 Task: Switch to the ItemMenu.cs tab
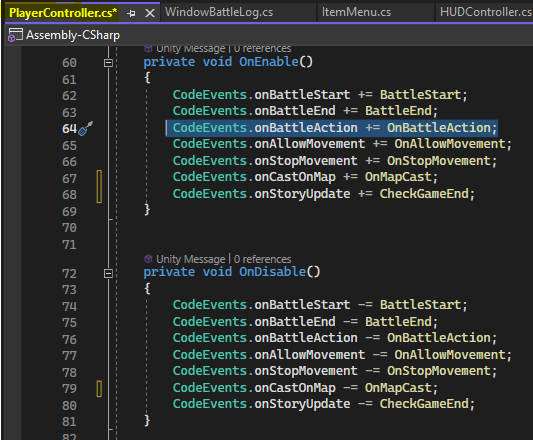[356, 12]
